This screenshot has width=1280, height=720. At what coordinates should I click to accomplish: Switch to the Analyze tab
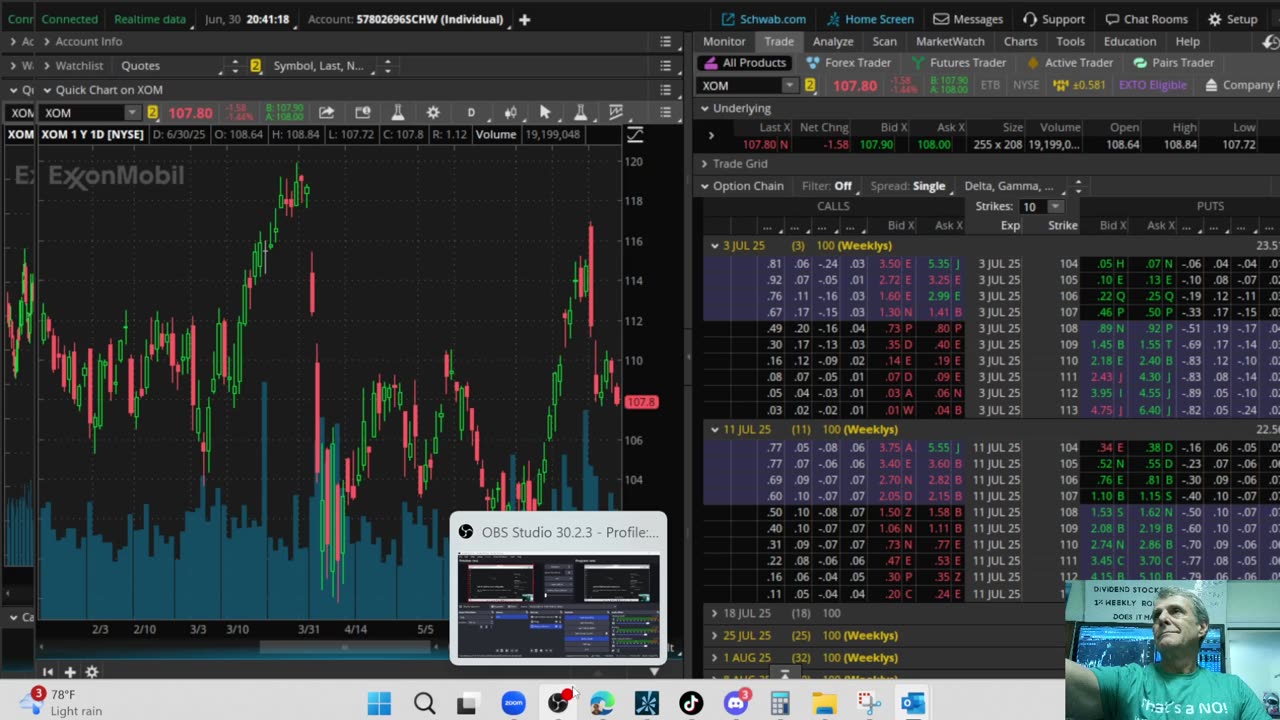[833, 42]
